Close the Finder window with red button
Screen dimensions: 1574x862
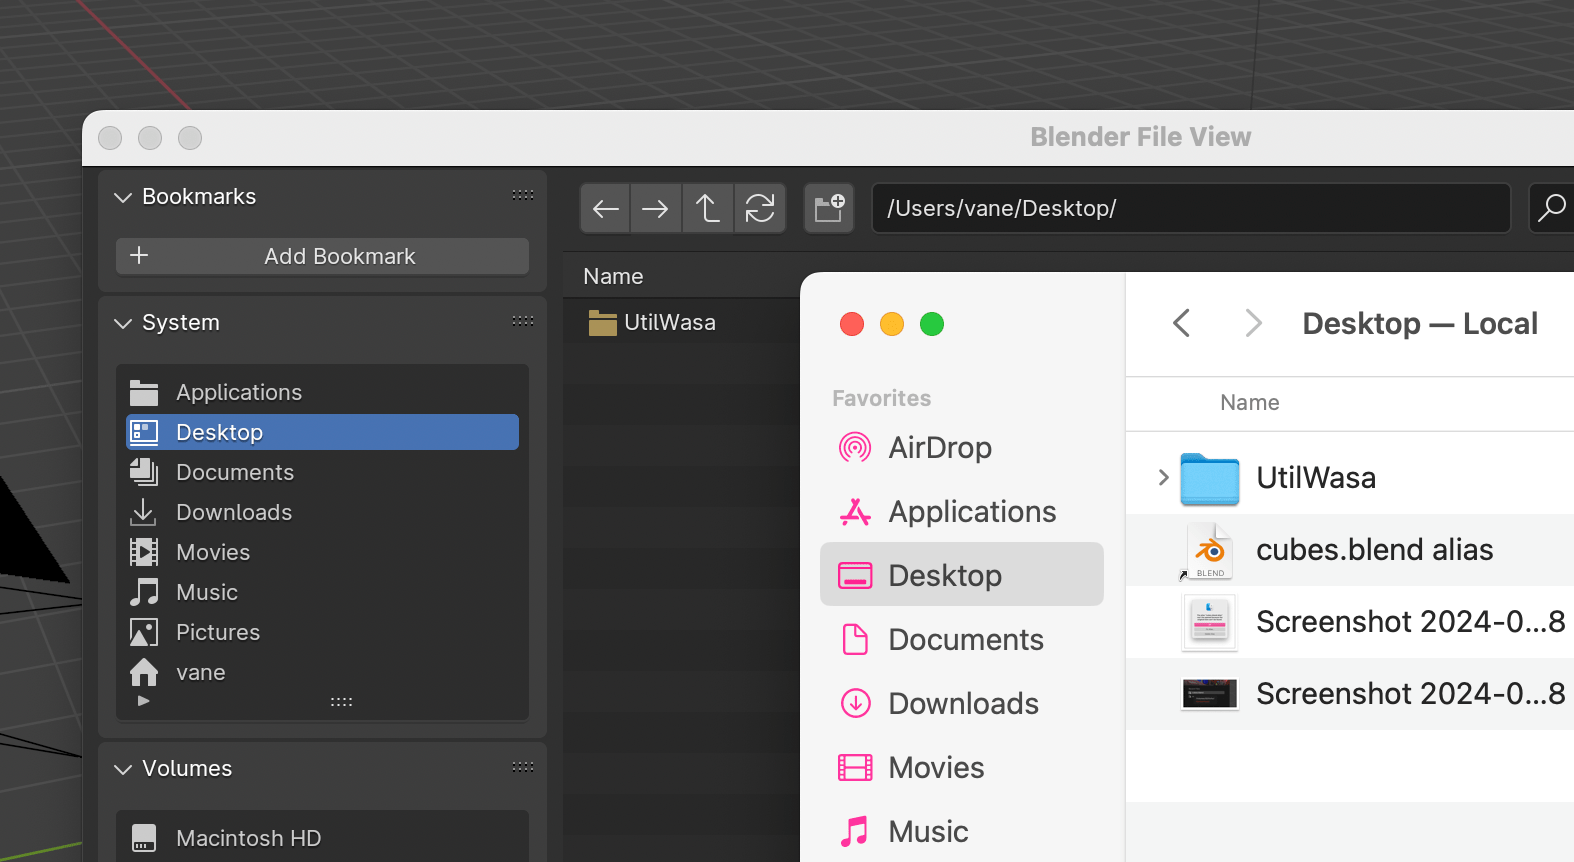[x=852, y=324]
